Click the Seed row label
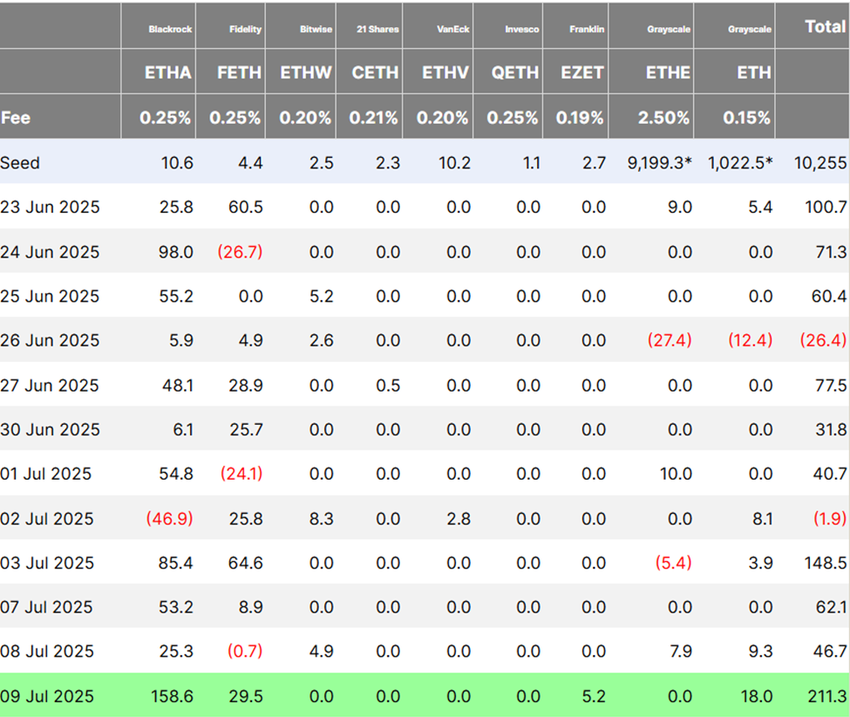 (x=20, y=163)
